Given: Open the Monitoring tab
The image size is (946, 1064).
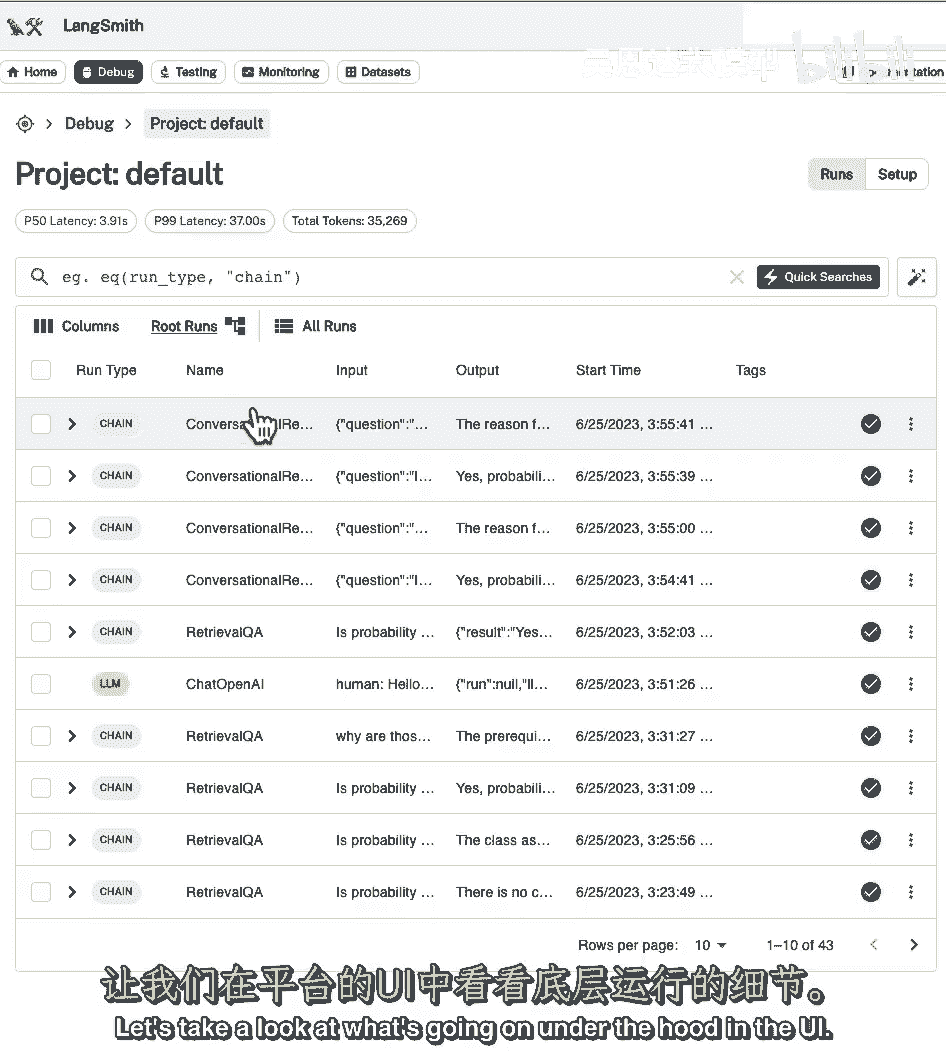Looking at the screenshot, I should pos(281,72).
